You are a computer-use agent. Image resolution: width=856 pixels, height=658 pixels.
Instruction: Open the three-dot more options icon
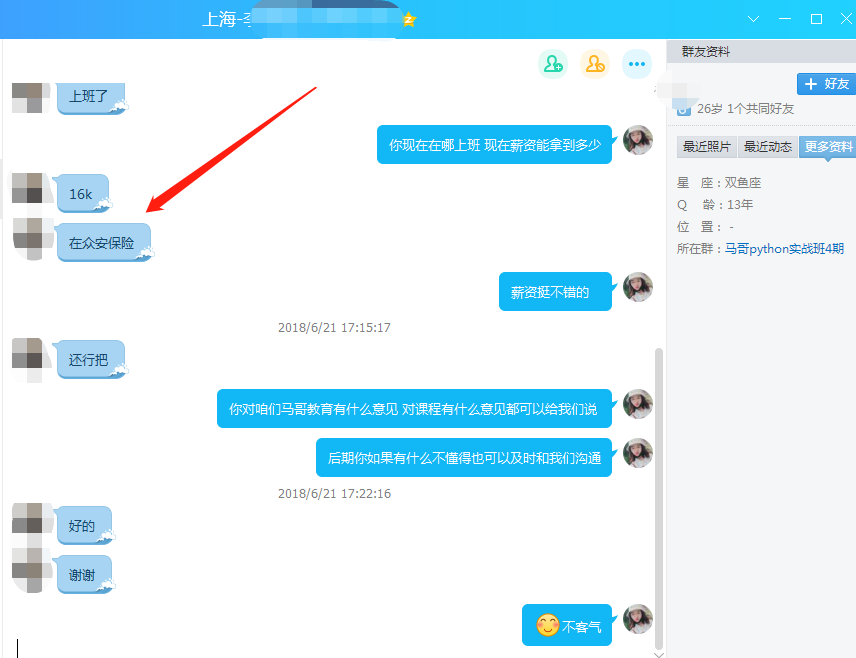click(x=637, y=64)
